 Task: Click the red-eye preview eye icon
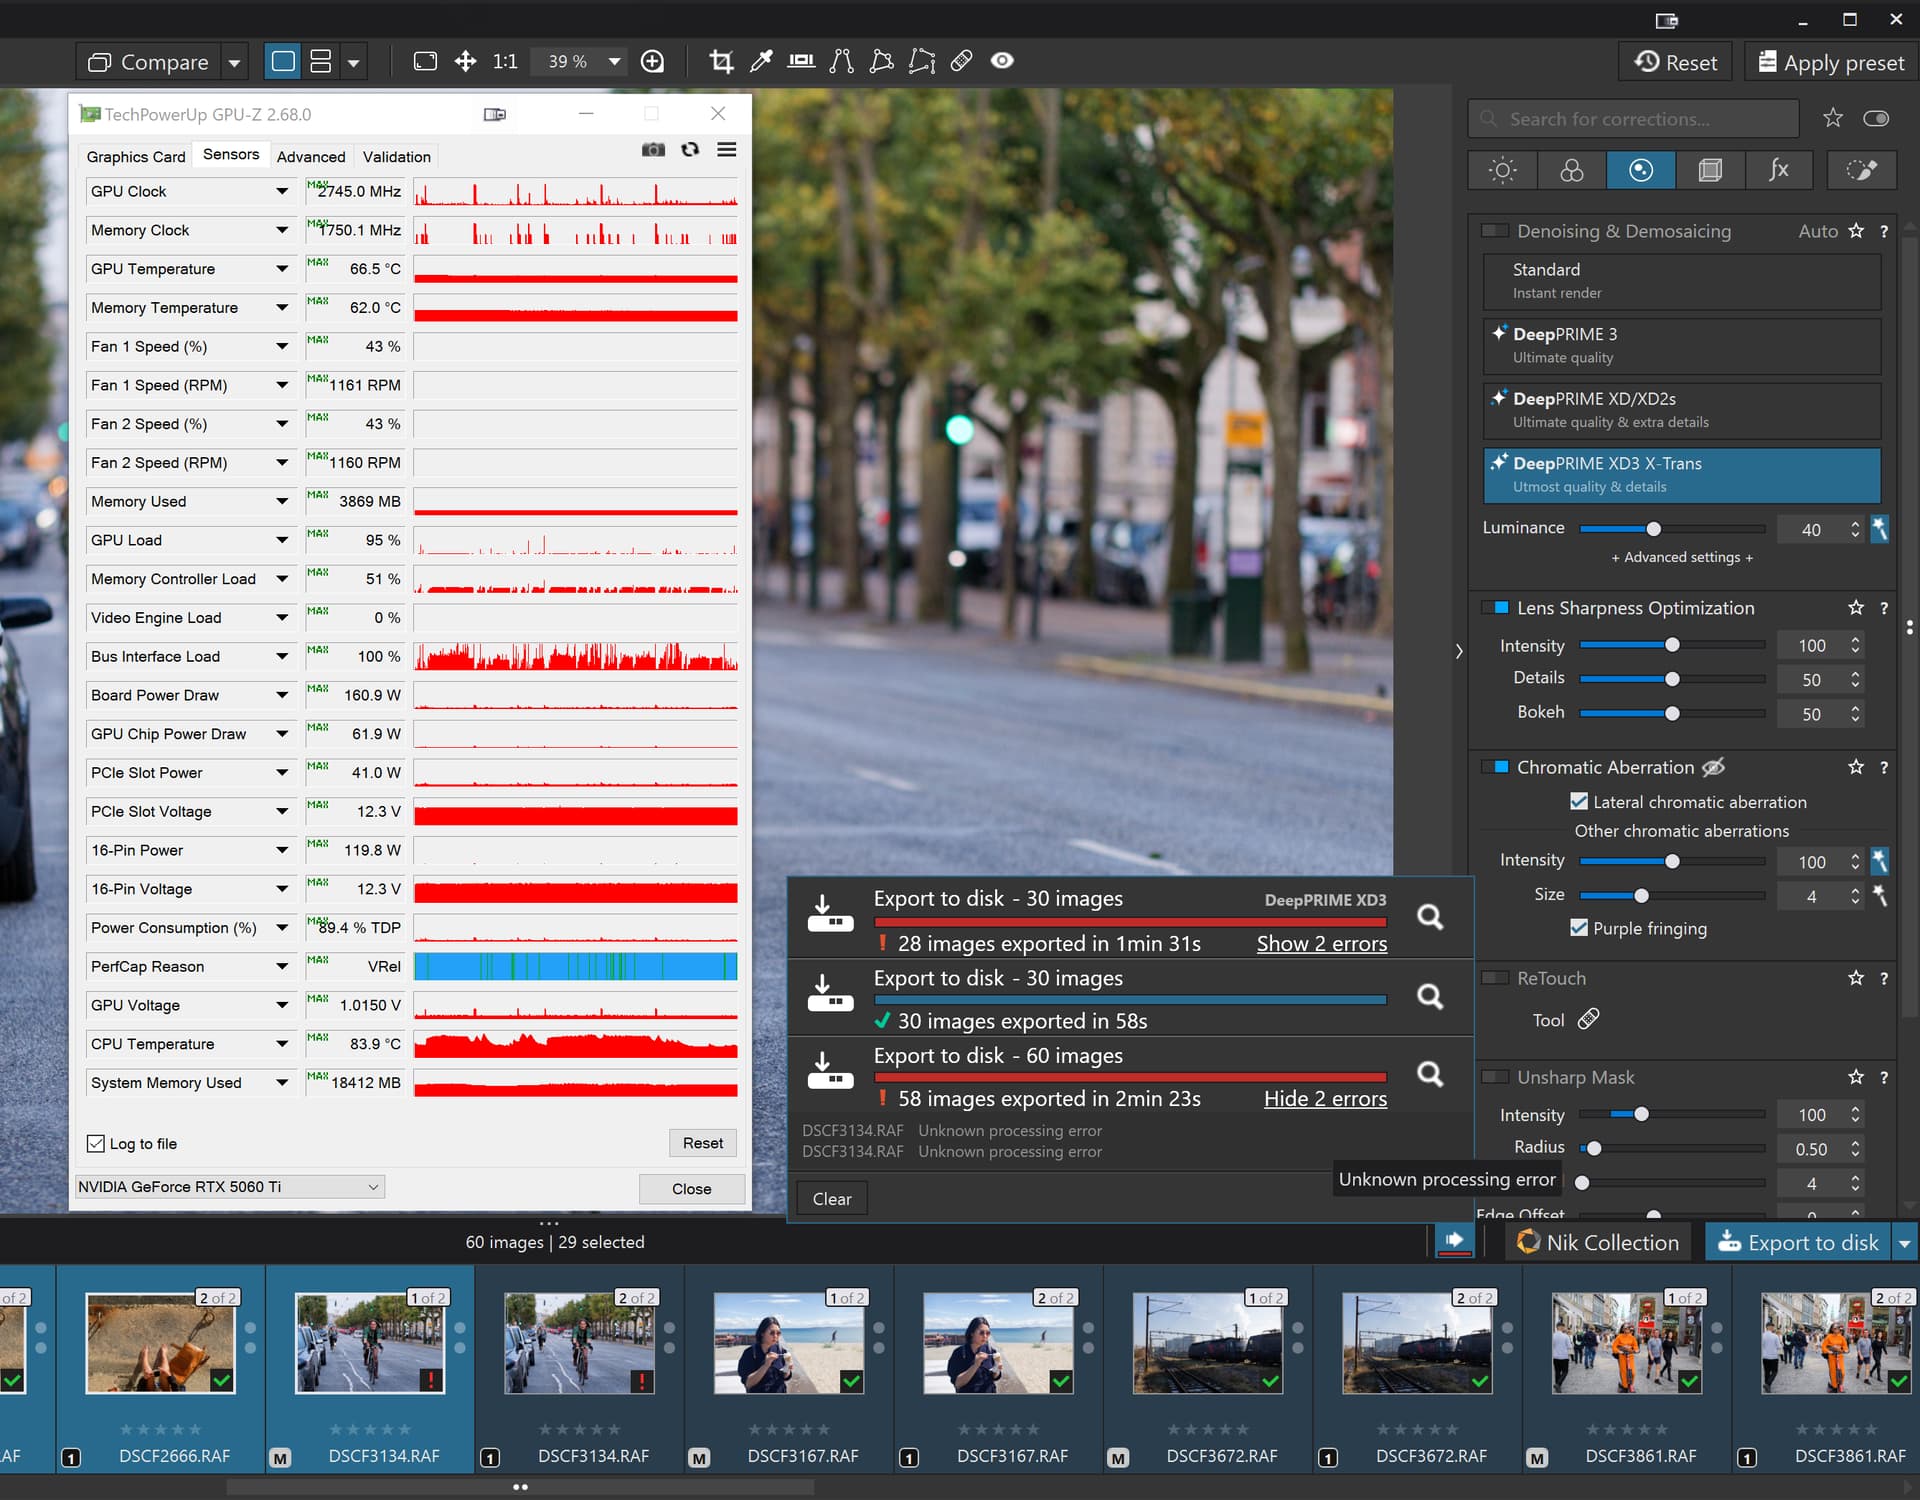click(x=1002, y=61)
